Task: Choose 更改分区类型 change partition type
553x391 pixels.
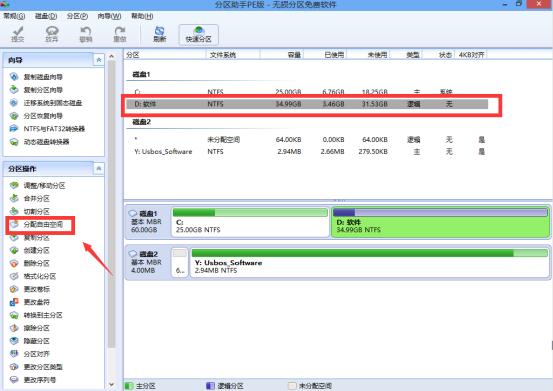Action: coord(36,367)
